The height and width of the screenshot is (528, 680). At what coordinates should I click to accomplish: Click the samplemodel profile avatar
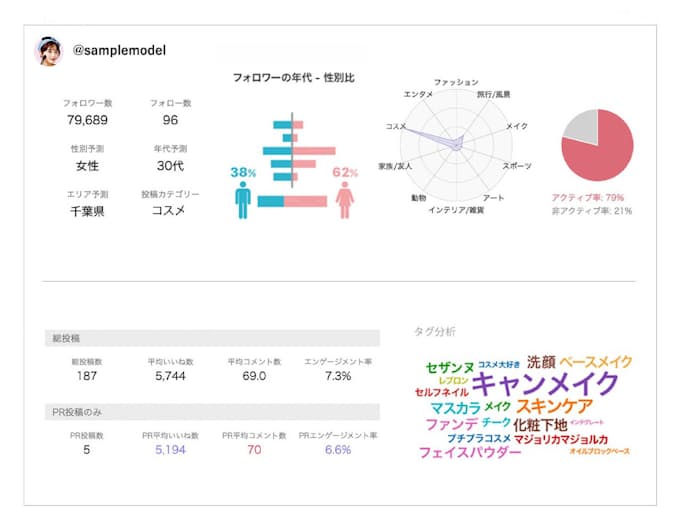(x=49, y=51)
